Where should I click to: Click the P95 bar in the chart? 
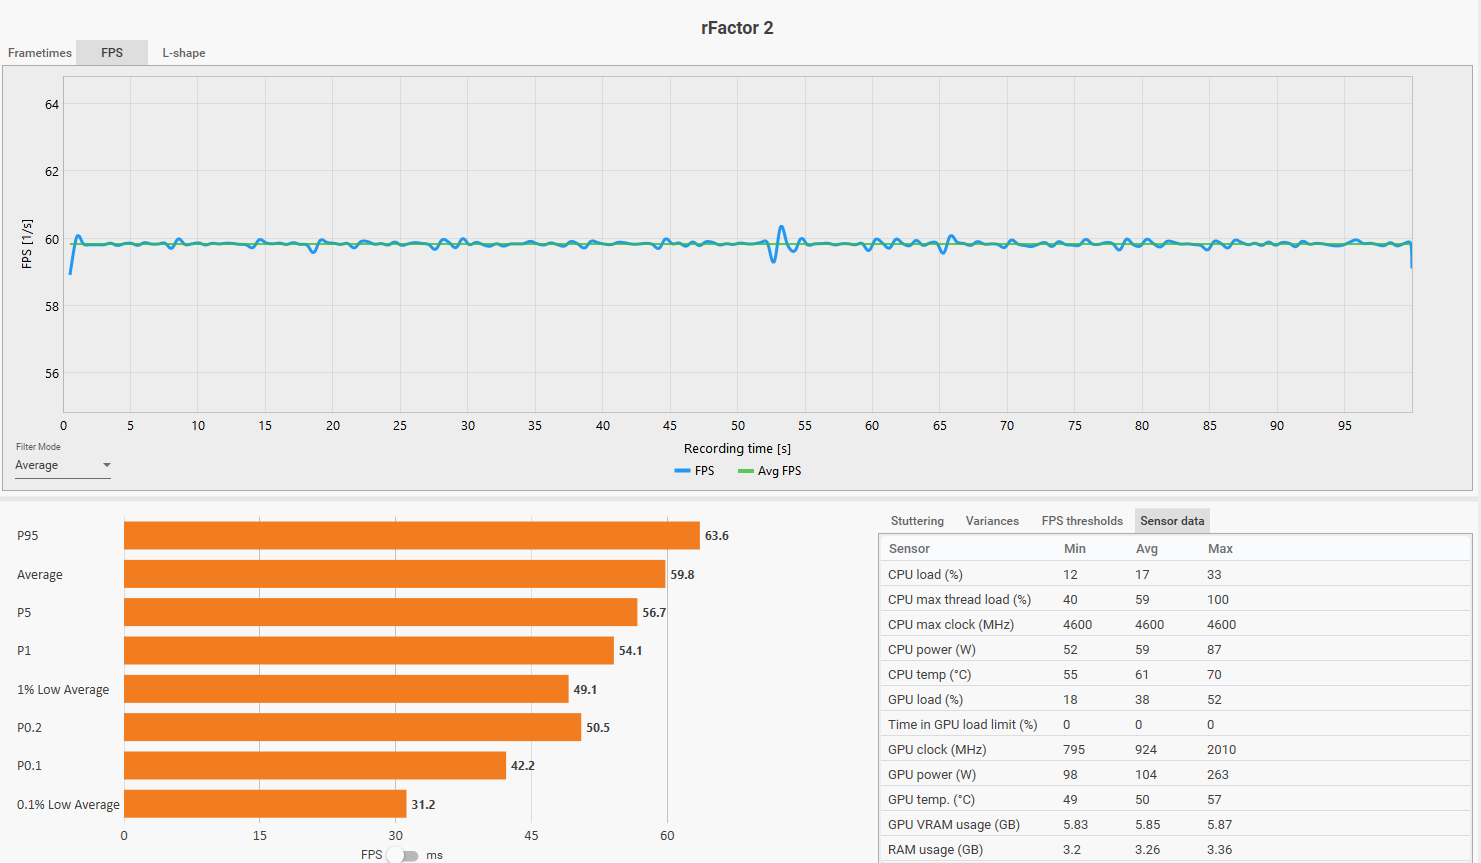412,536
